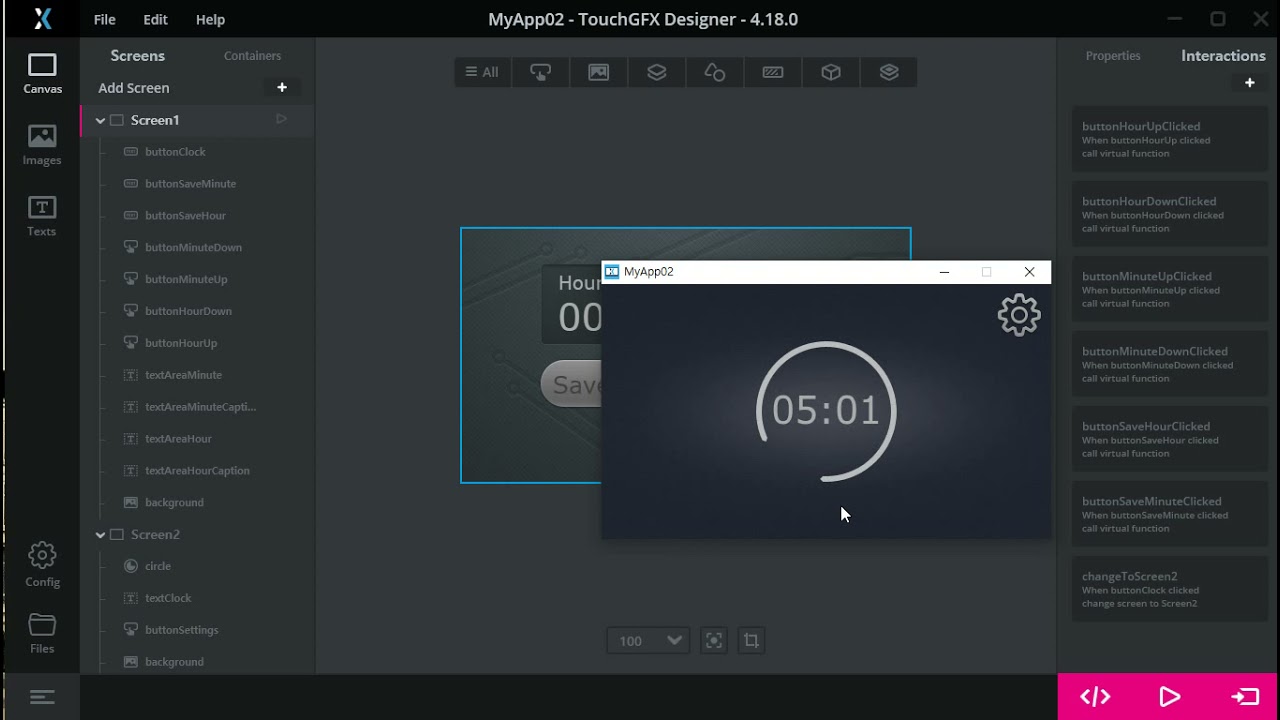This screenshot has width=1280, height=720.
Task: Open the buttonSaveHourClicked interaction
Action: [x=1169, y=439]
